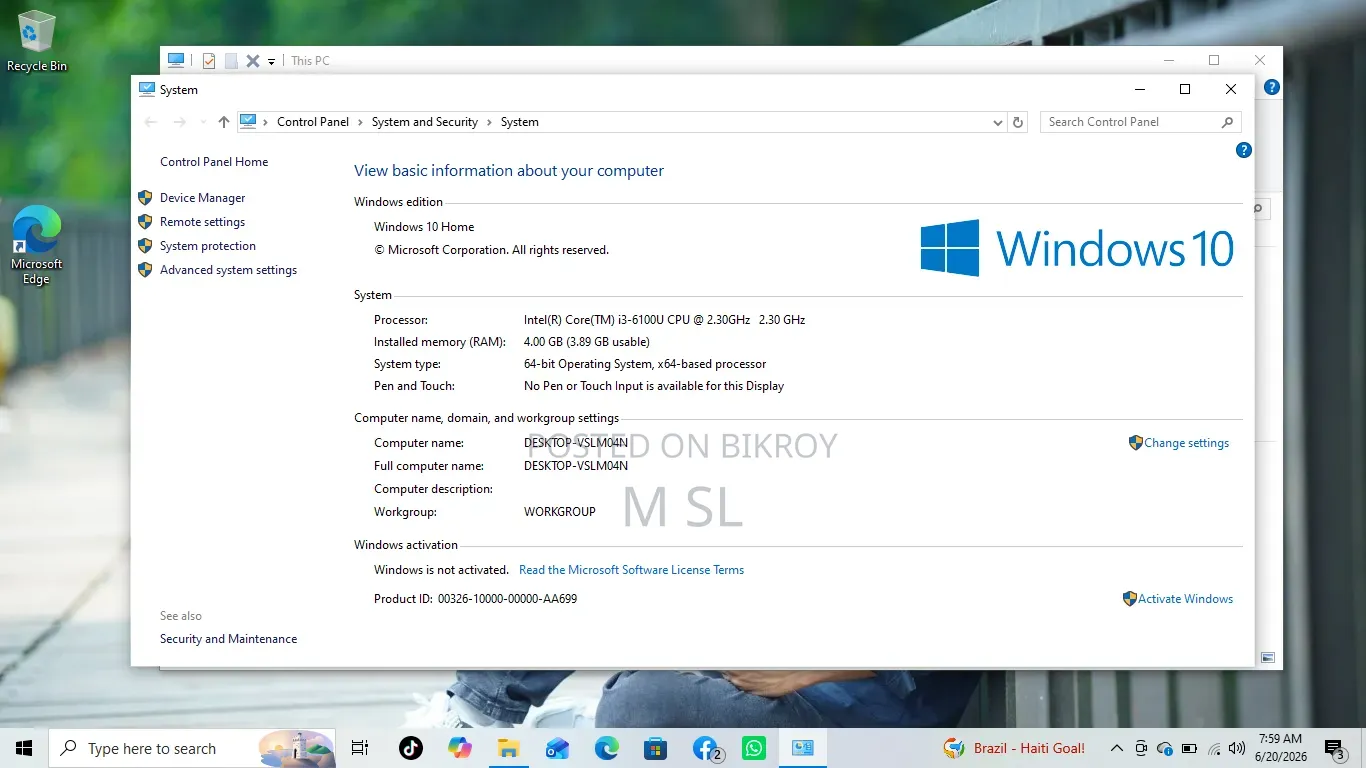Click the text Windows 10 Home
The width and height of the screenshot is (1366, 768).
pos(424,227)
